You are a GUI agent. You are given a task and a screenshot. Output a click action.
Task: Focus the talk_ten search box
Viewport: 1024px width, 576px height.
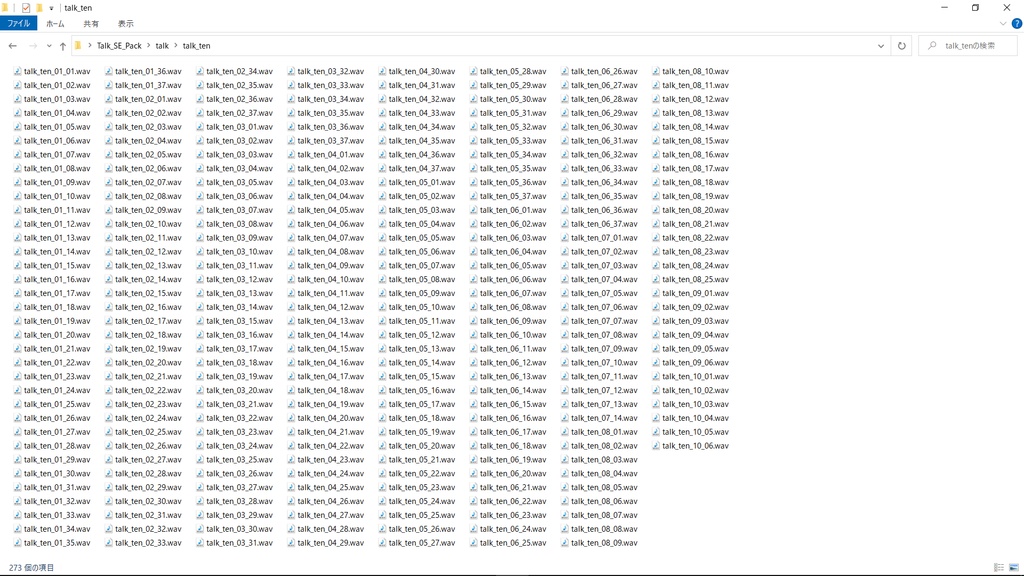click(968, 46)
